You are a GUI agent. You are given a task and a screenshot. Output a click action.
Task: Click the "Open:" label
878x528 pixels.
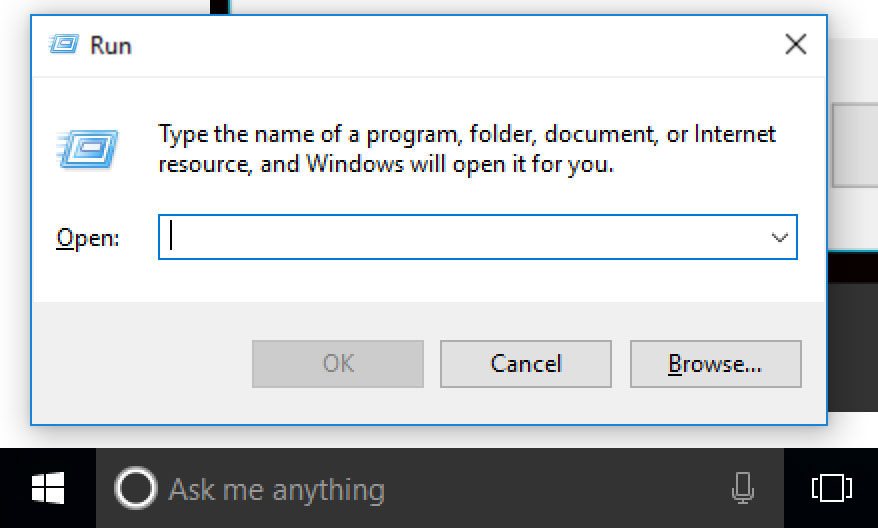click(87, 239)
